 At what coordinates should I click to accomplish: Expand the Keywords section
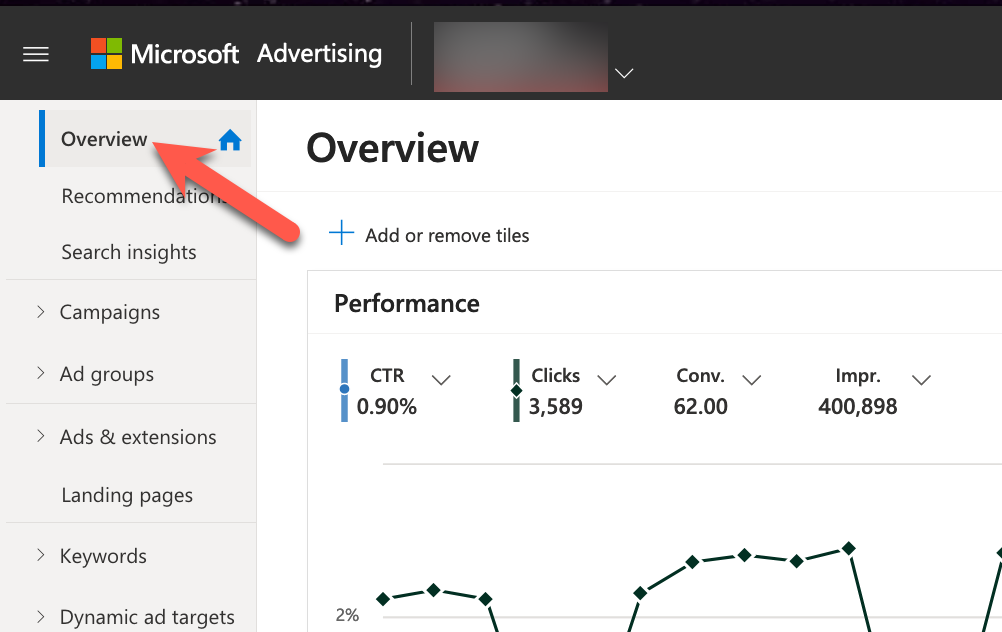pos(38,556)
